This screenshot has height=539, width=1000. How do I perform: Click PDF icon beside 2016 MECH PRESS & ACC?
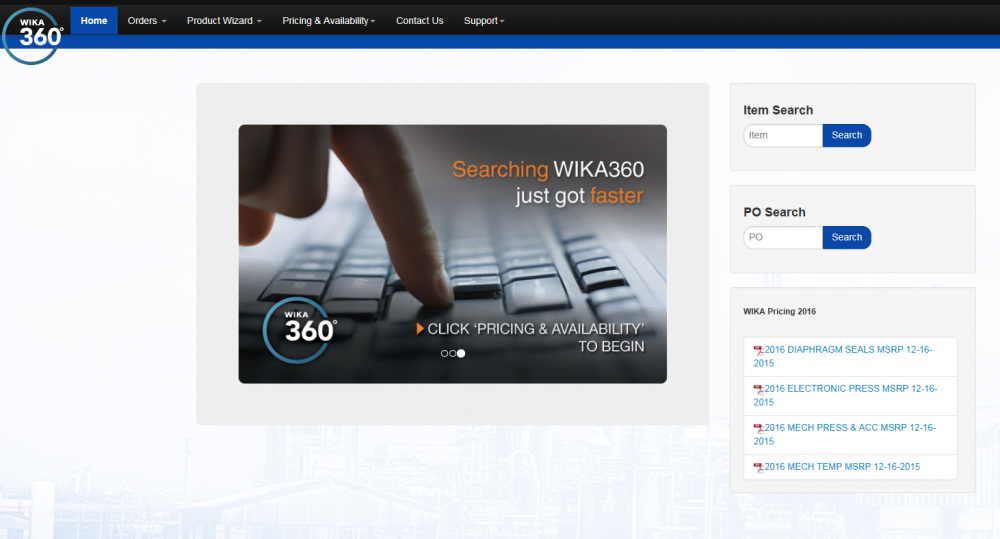758,428
